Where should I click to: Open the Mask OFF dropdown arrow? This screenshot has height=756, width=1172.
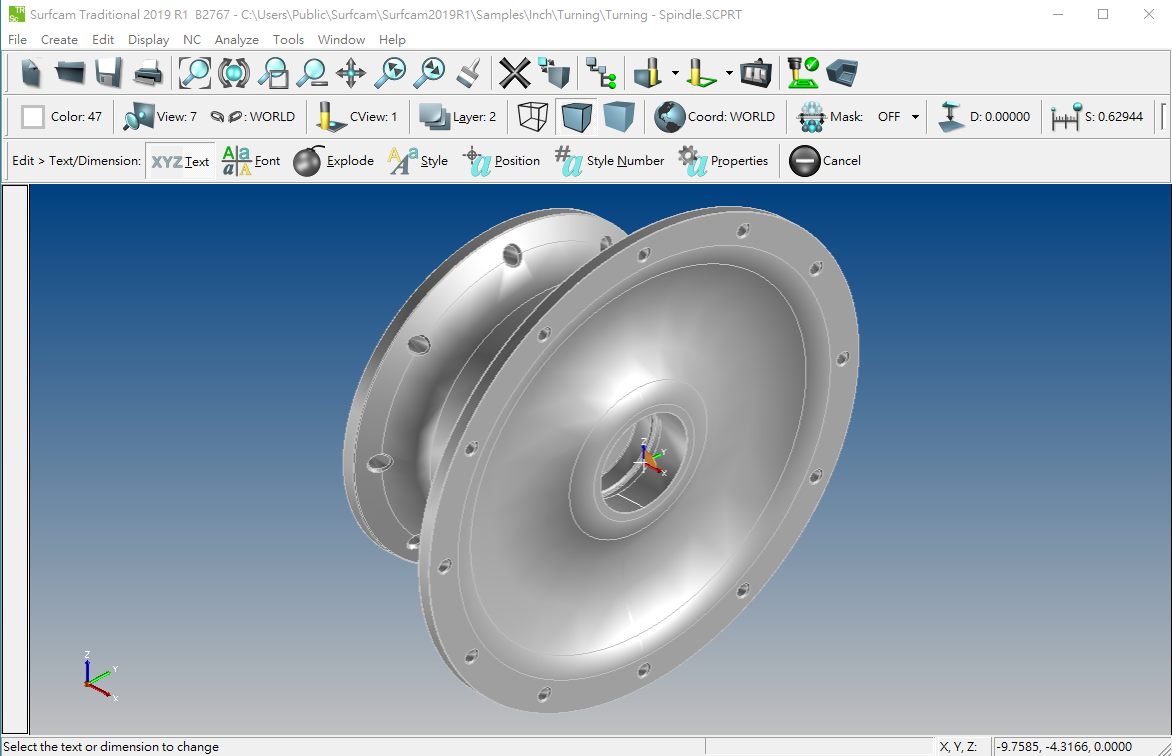(x=915, y=117)
